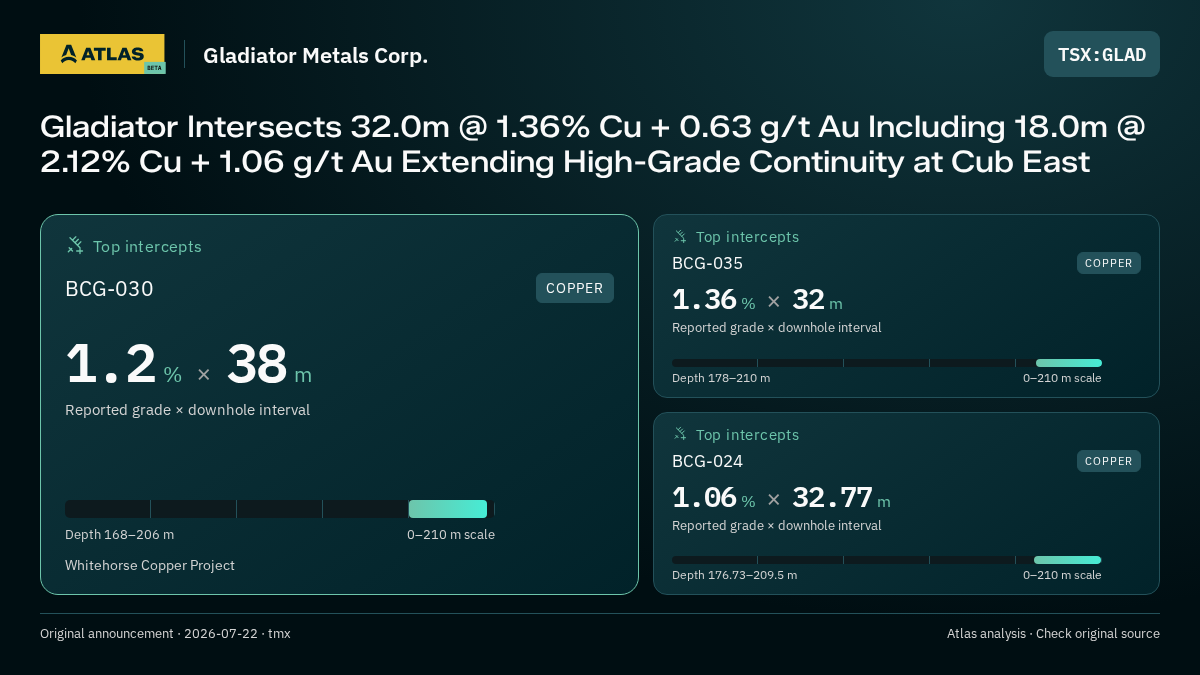Viewport: 1200px width, 675px height.
Task: Click Reported grade × downhole interval under 1.2 %
Action: tap(187, 410)
